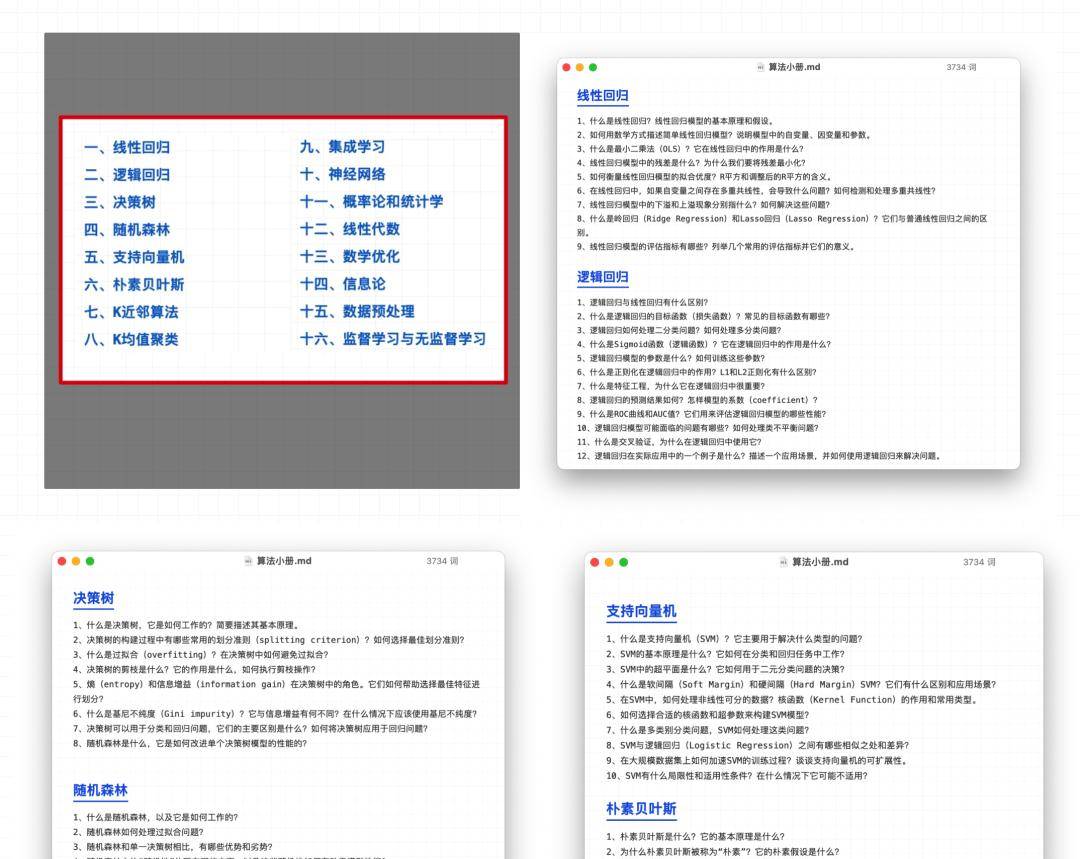This screenshot has height=859, width=1080.
Task: Click the 逻辑回归 section heading in the editor
Action: (603, 277)
